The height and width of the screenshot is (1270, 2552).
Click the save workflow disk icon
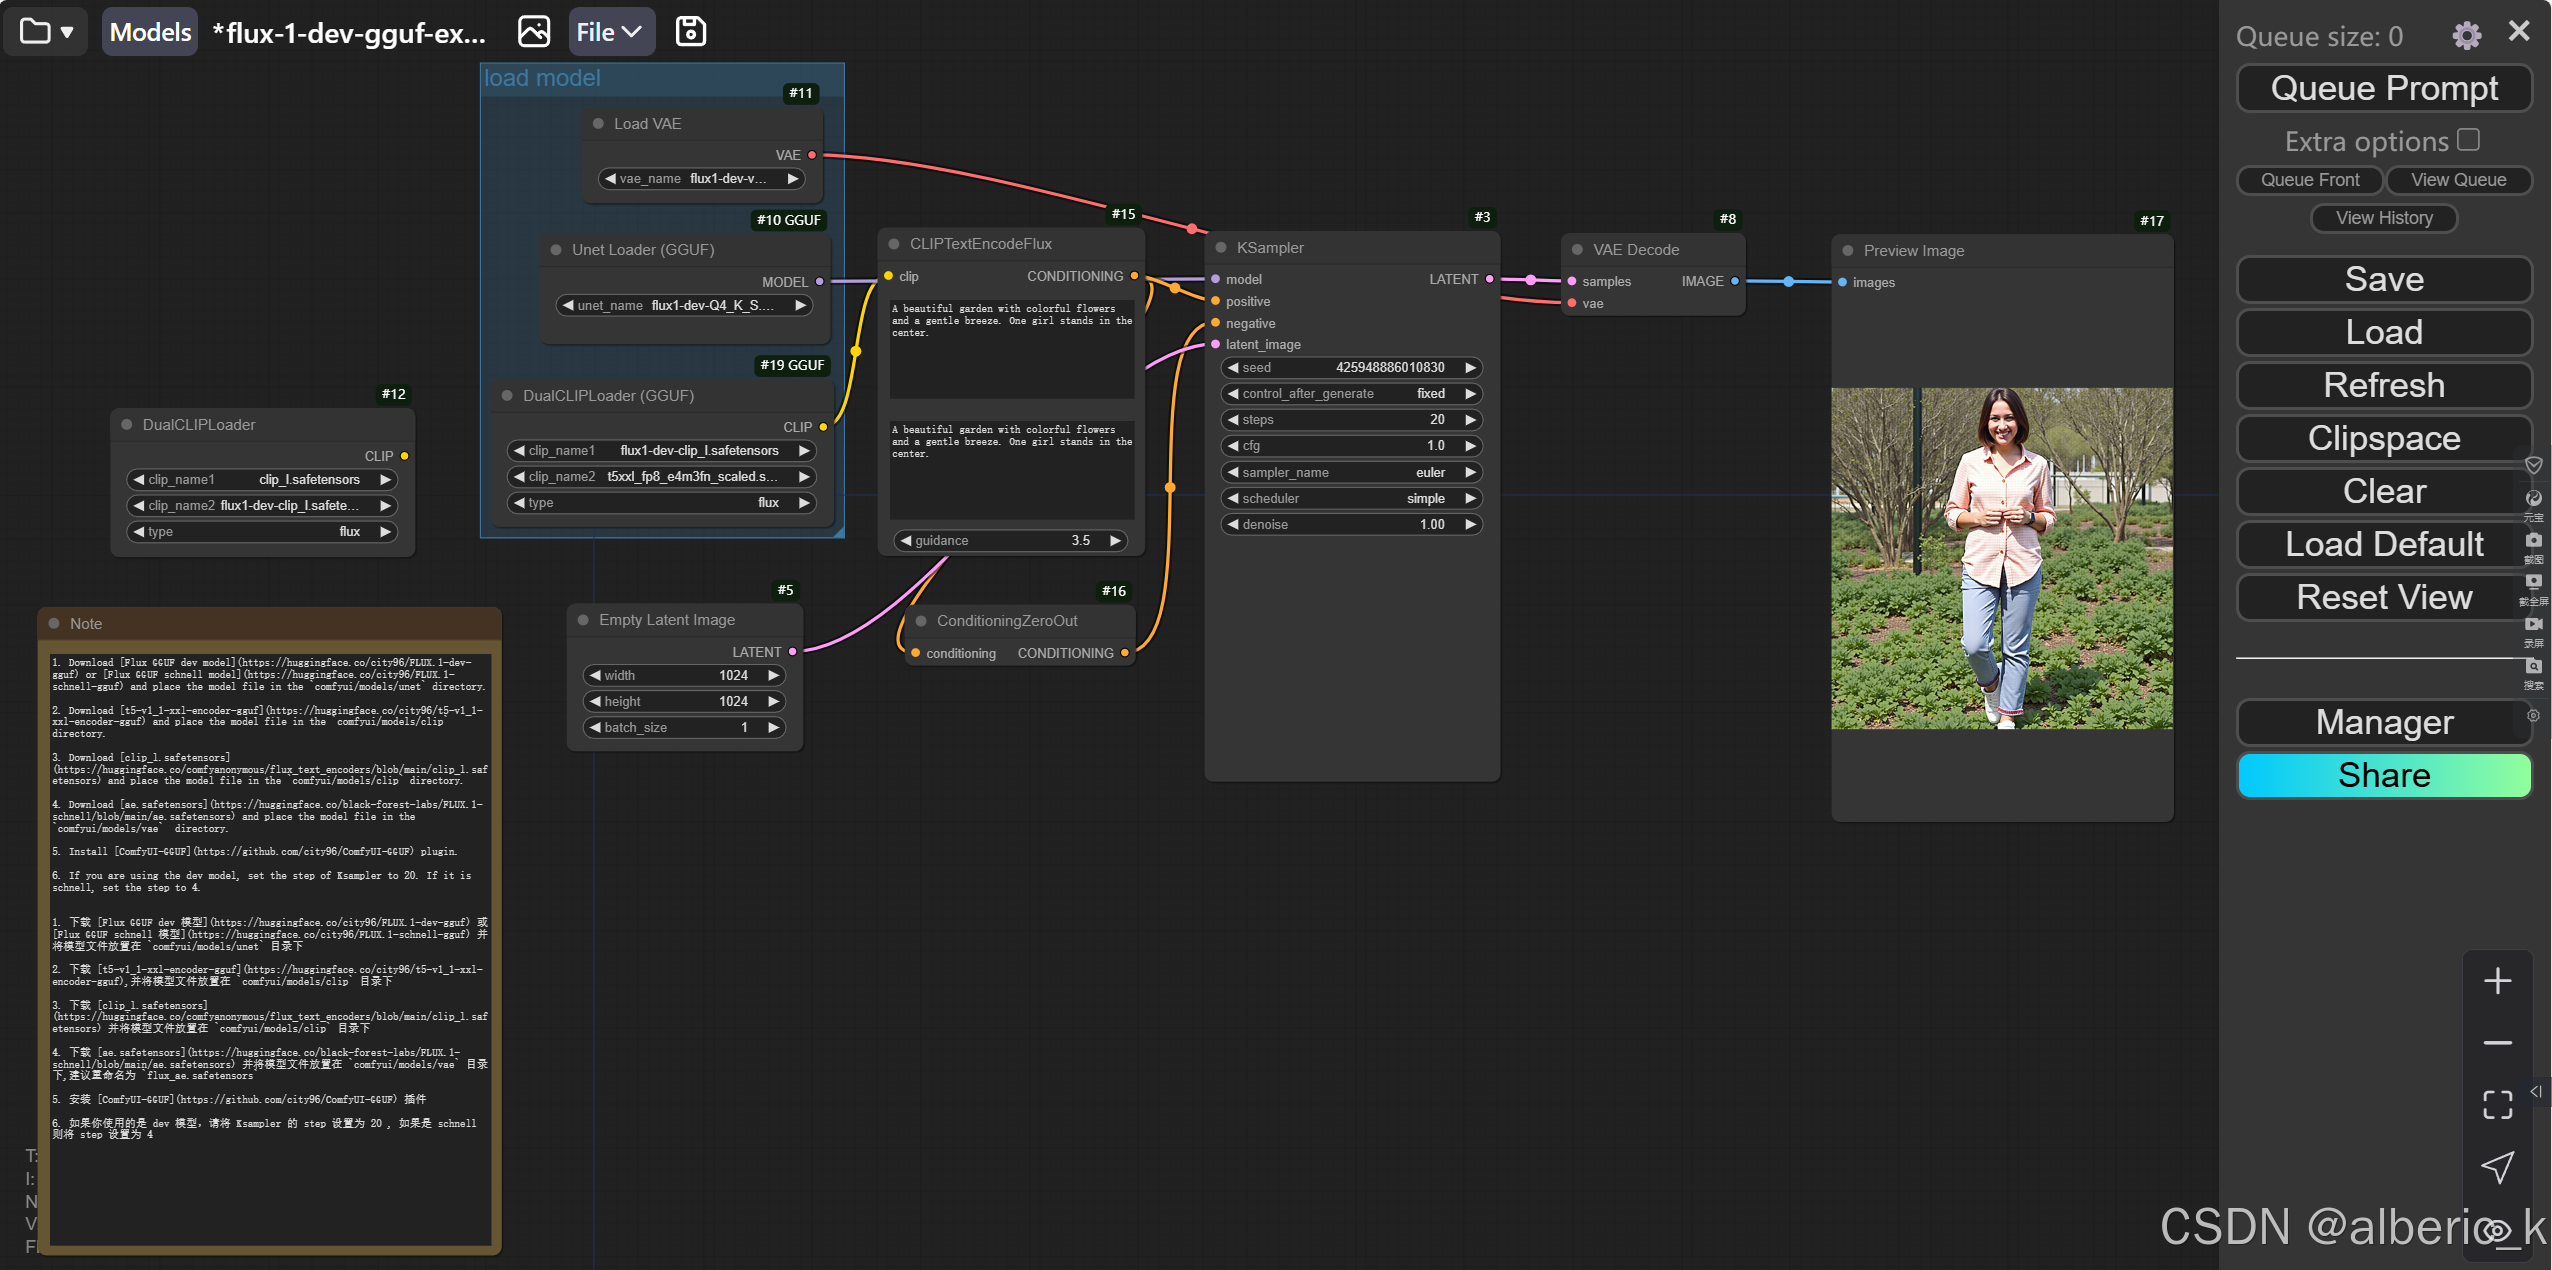pos(690,32)
